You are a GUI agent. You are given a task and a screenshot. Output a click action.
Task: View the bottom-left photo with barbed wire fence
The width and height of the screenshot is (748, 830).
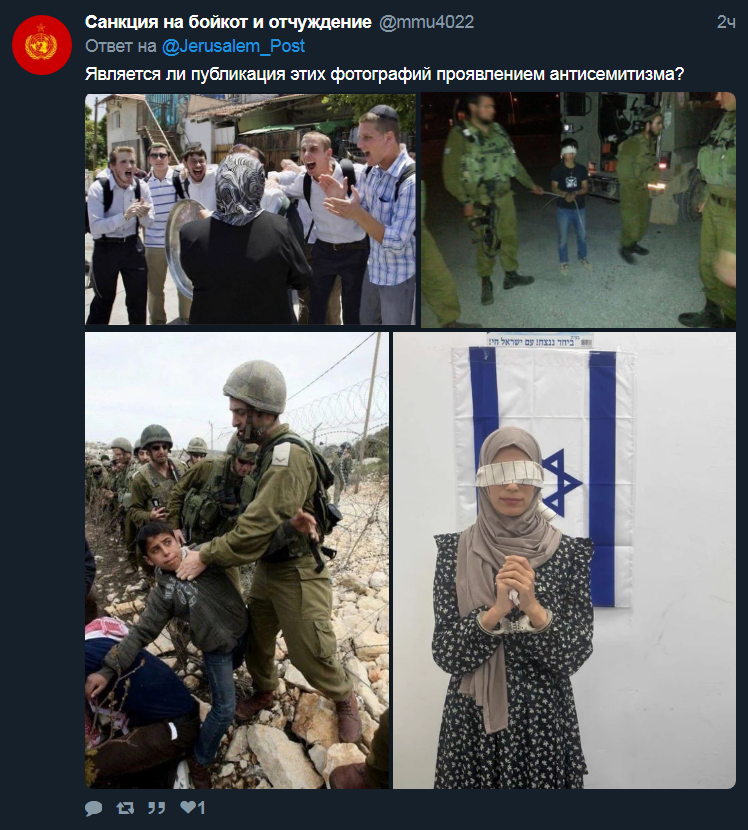click(237, 561)
